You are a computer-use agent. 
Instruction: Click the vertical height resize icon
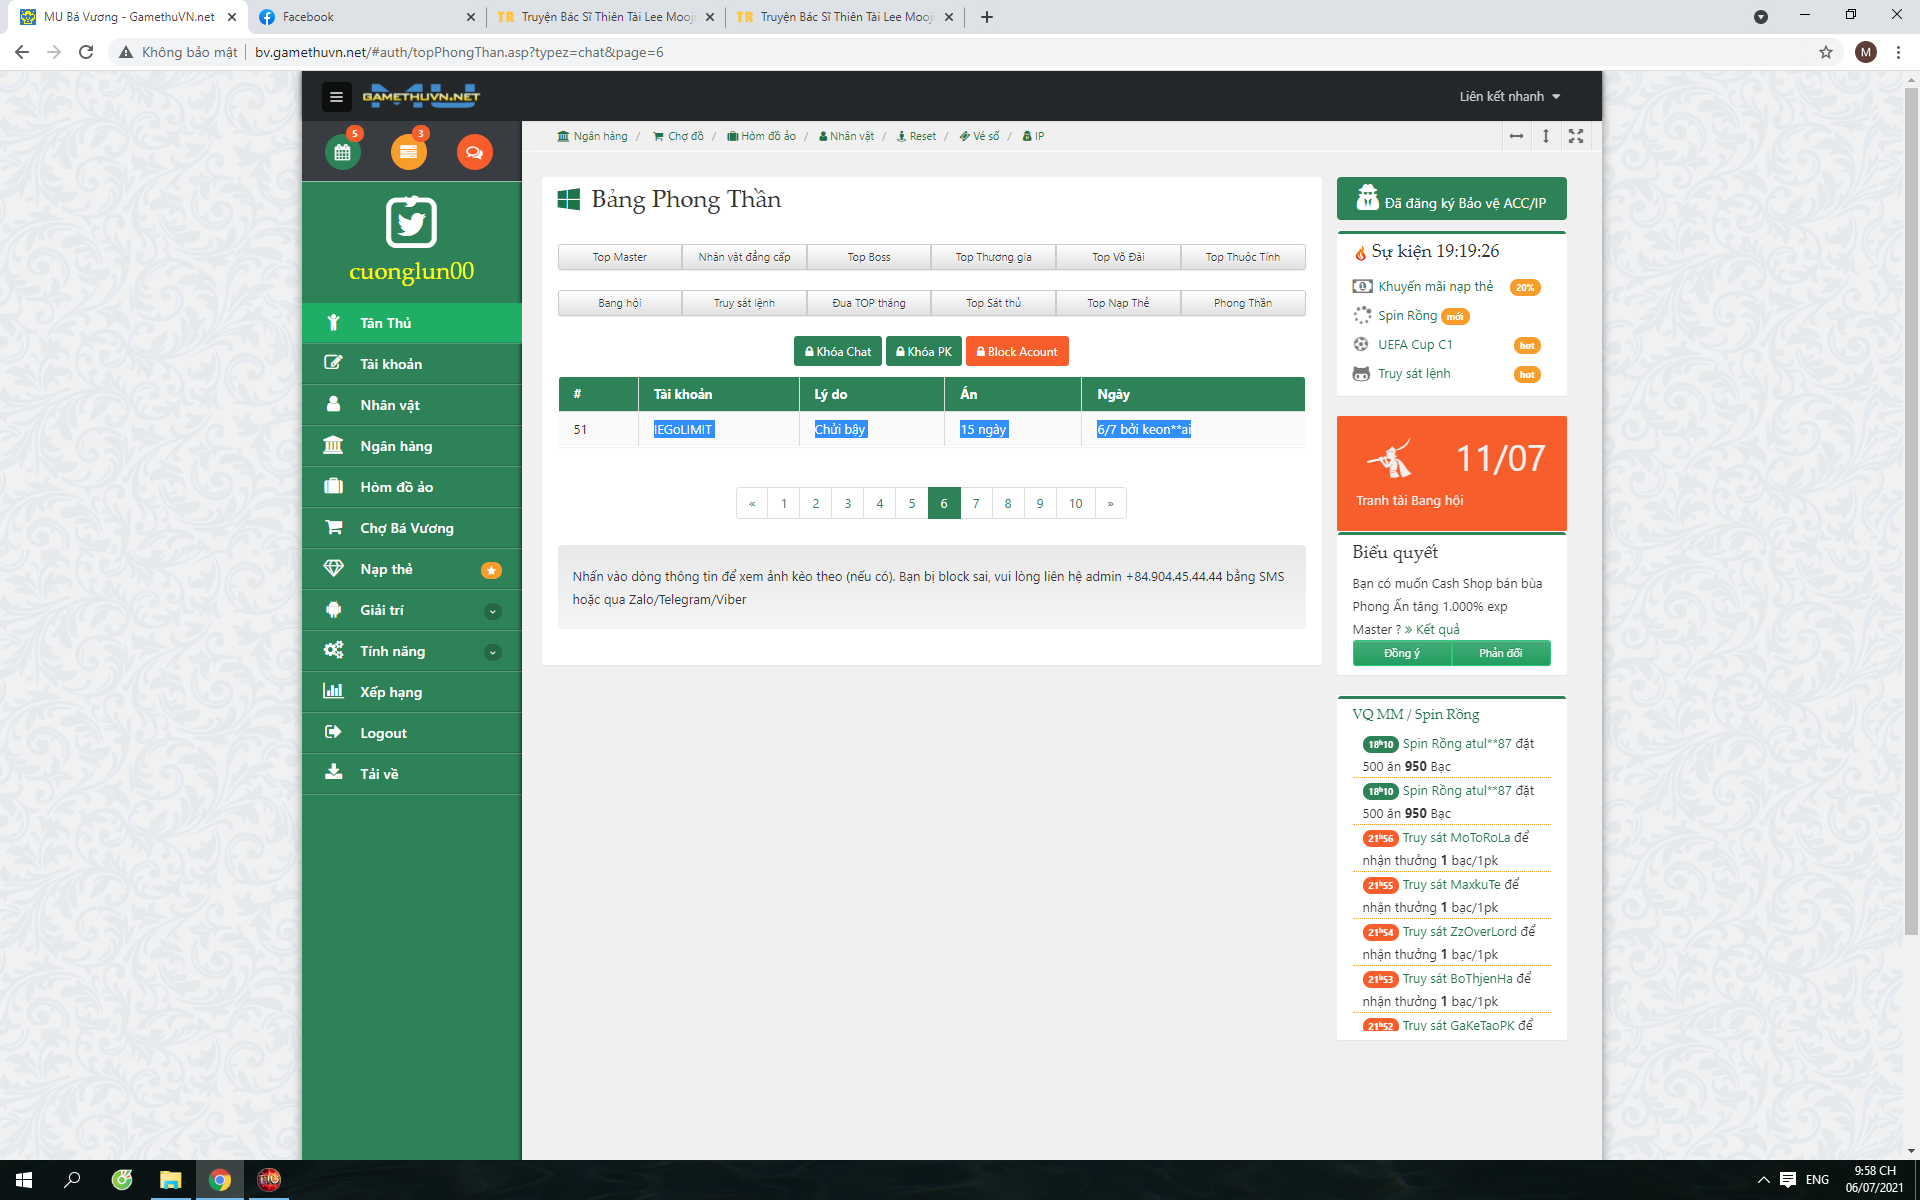click(x=1546, y=136)
